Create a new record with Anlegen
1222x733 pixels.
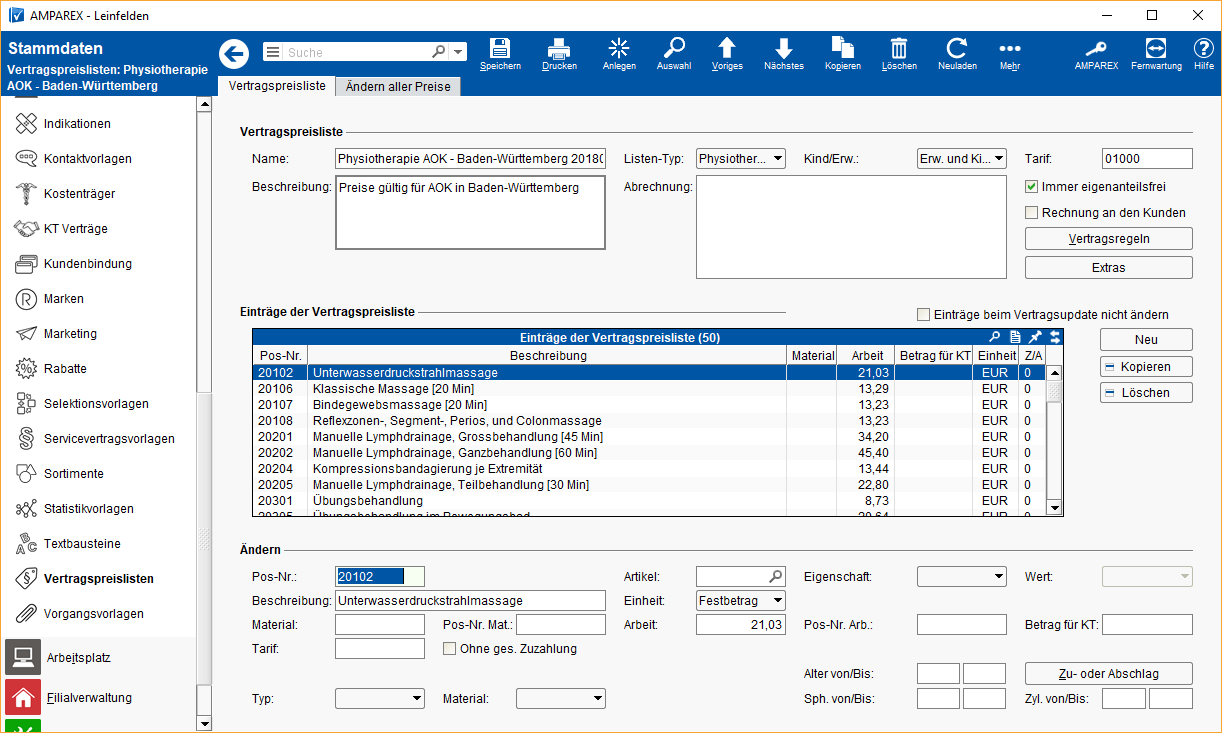tap(619, 54)
